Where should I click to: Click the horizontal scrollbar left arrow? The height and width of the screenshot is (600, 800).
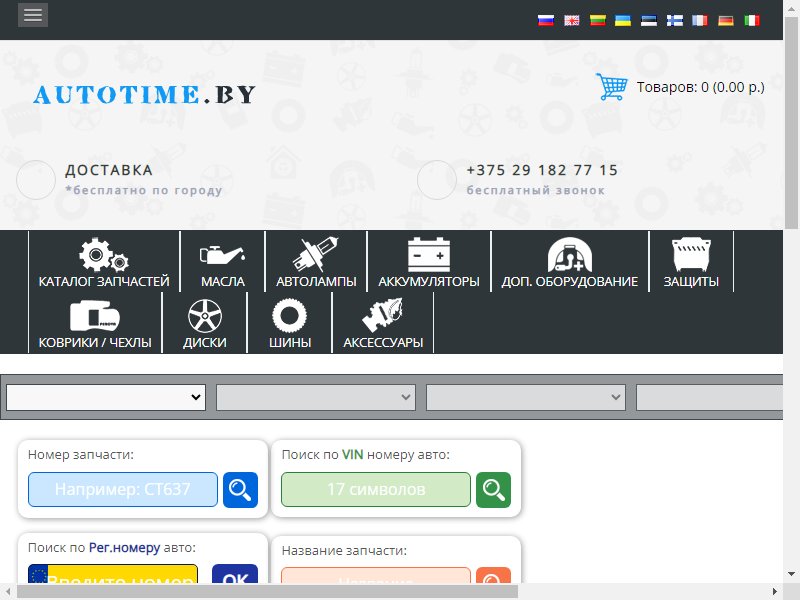pos(8,592)
